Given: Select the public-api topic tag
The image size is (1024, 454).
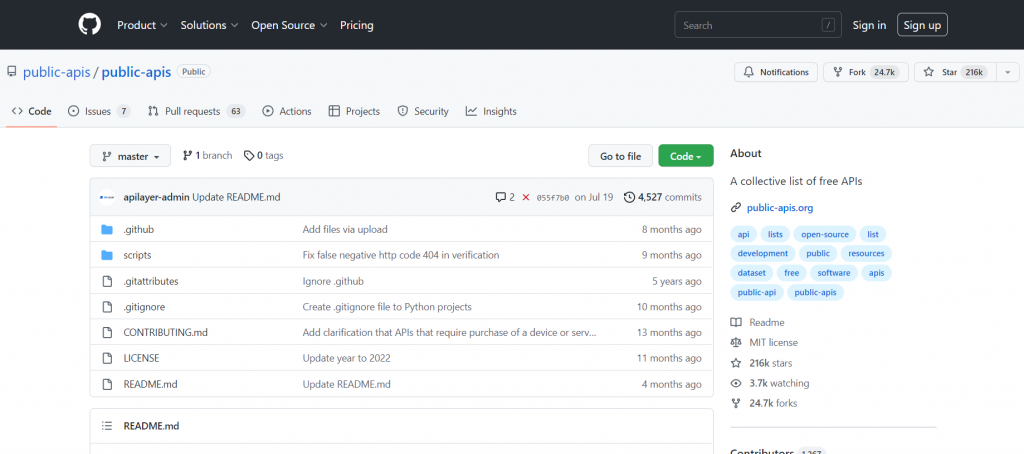Looking at the screenshot, I should coord(756,293).
